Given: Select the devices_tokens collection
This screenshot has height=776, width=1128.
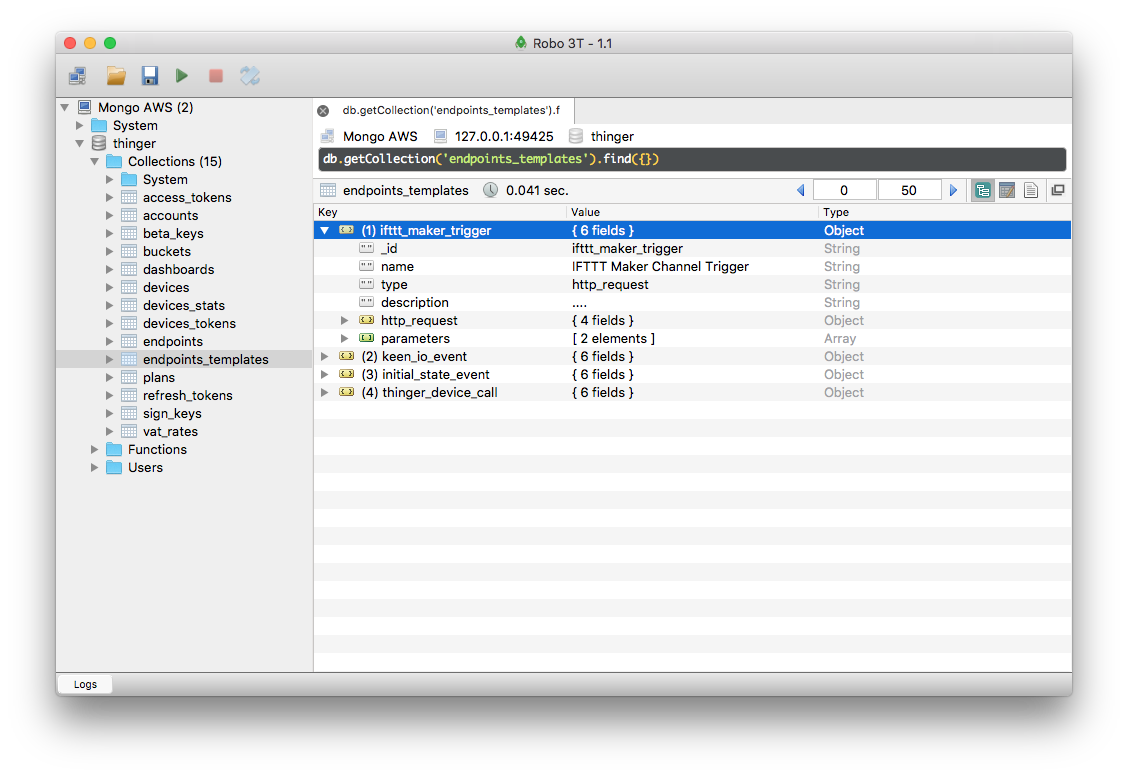Looking at the screenshot, I should 189,324.
